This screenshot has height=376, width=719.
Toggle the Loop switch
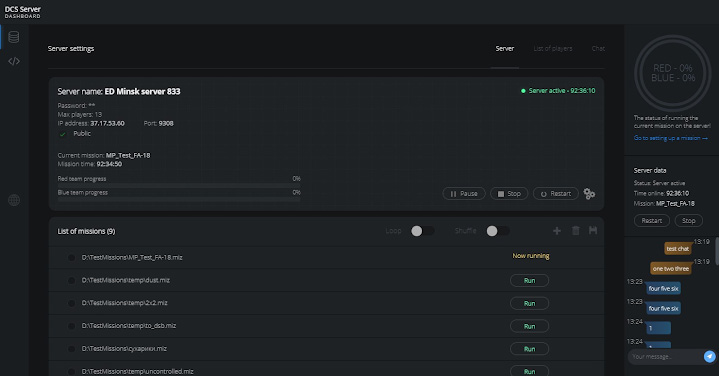422,231
